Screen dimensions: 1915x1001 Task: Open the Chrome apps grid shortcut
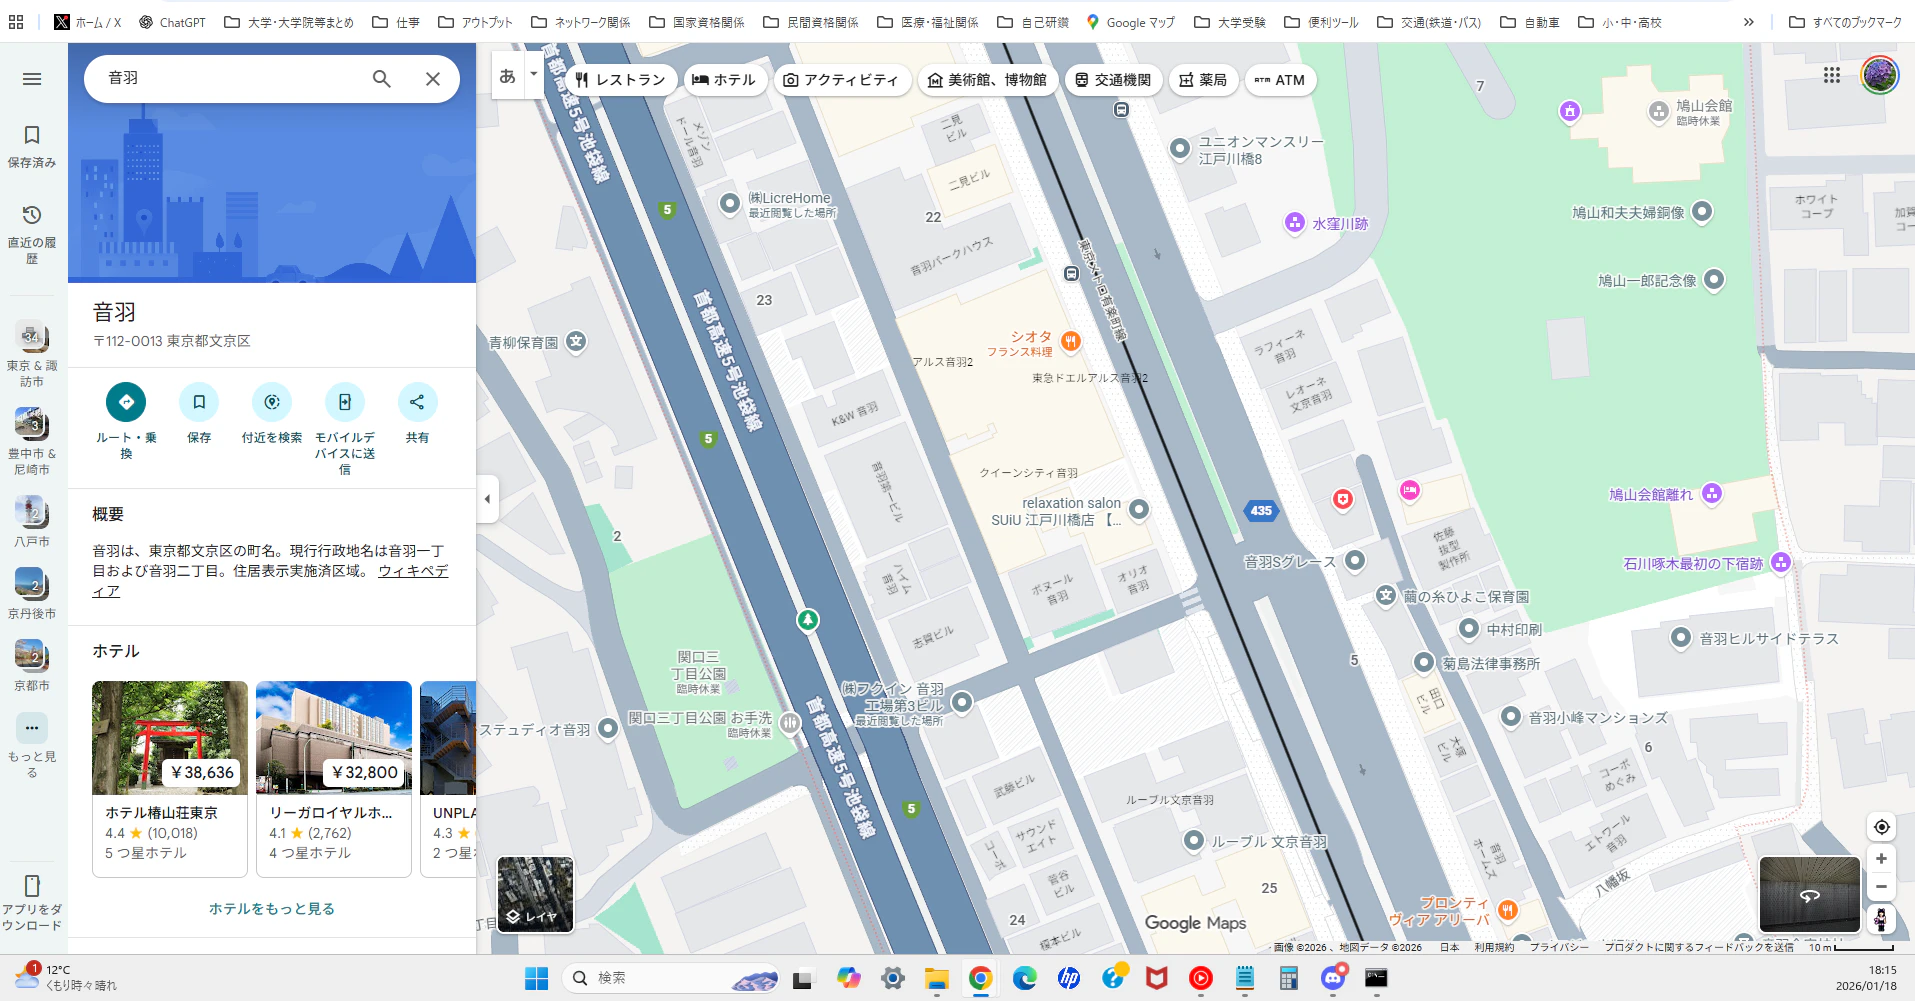tap(16, 22)
